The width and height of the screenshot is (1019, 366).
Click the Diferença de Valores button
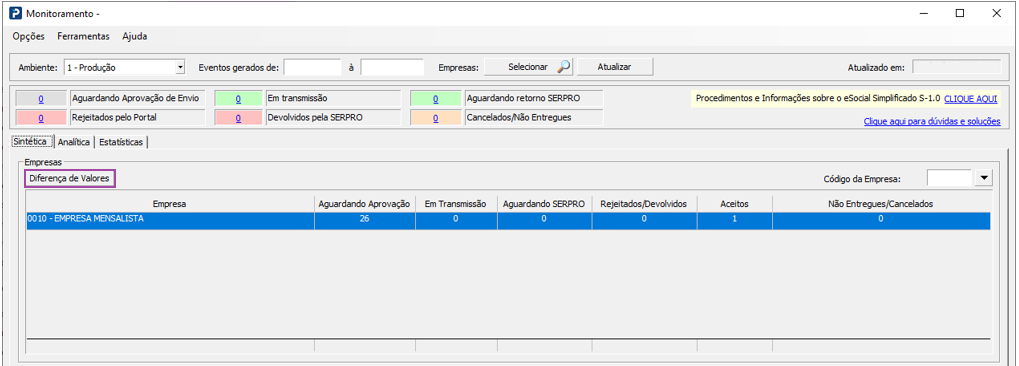tap(70, 178)
